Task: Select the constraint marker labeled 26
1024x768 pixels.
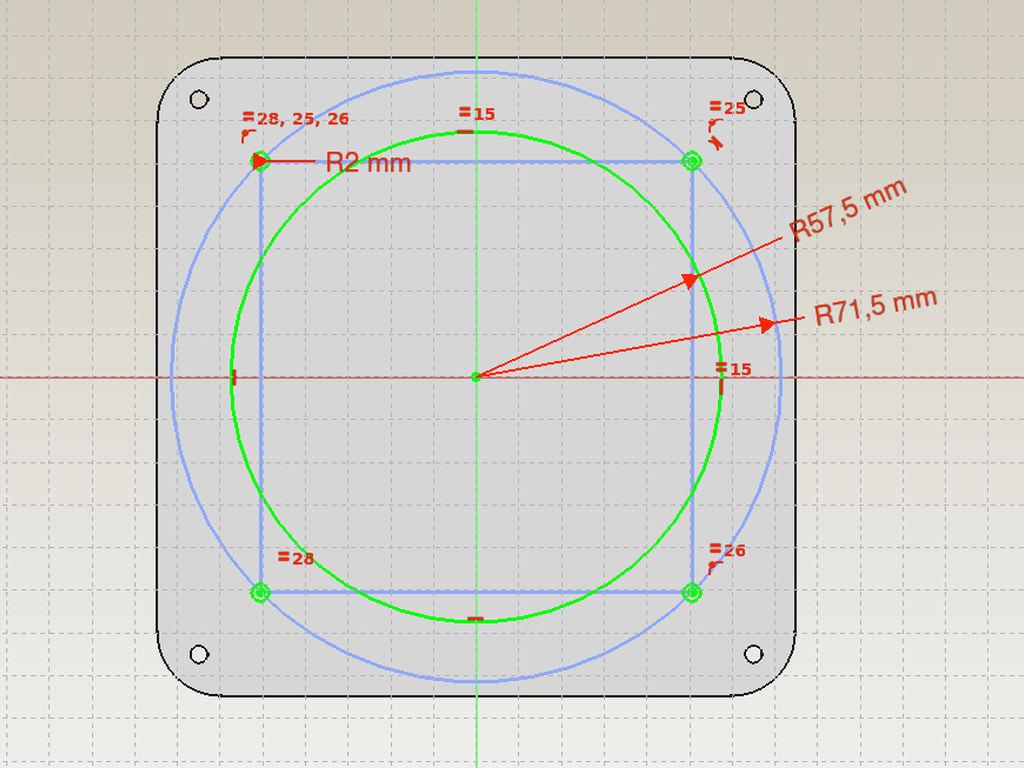Action: [729, 549]
